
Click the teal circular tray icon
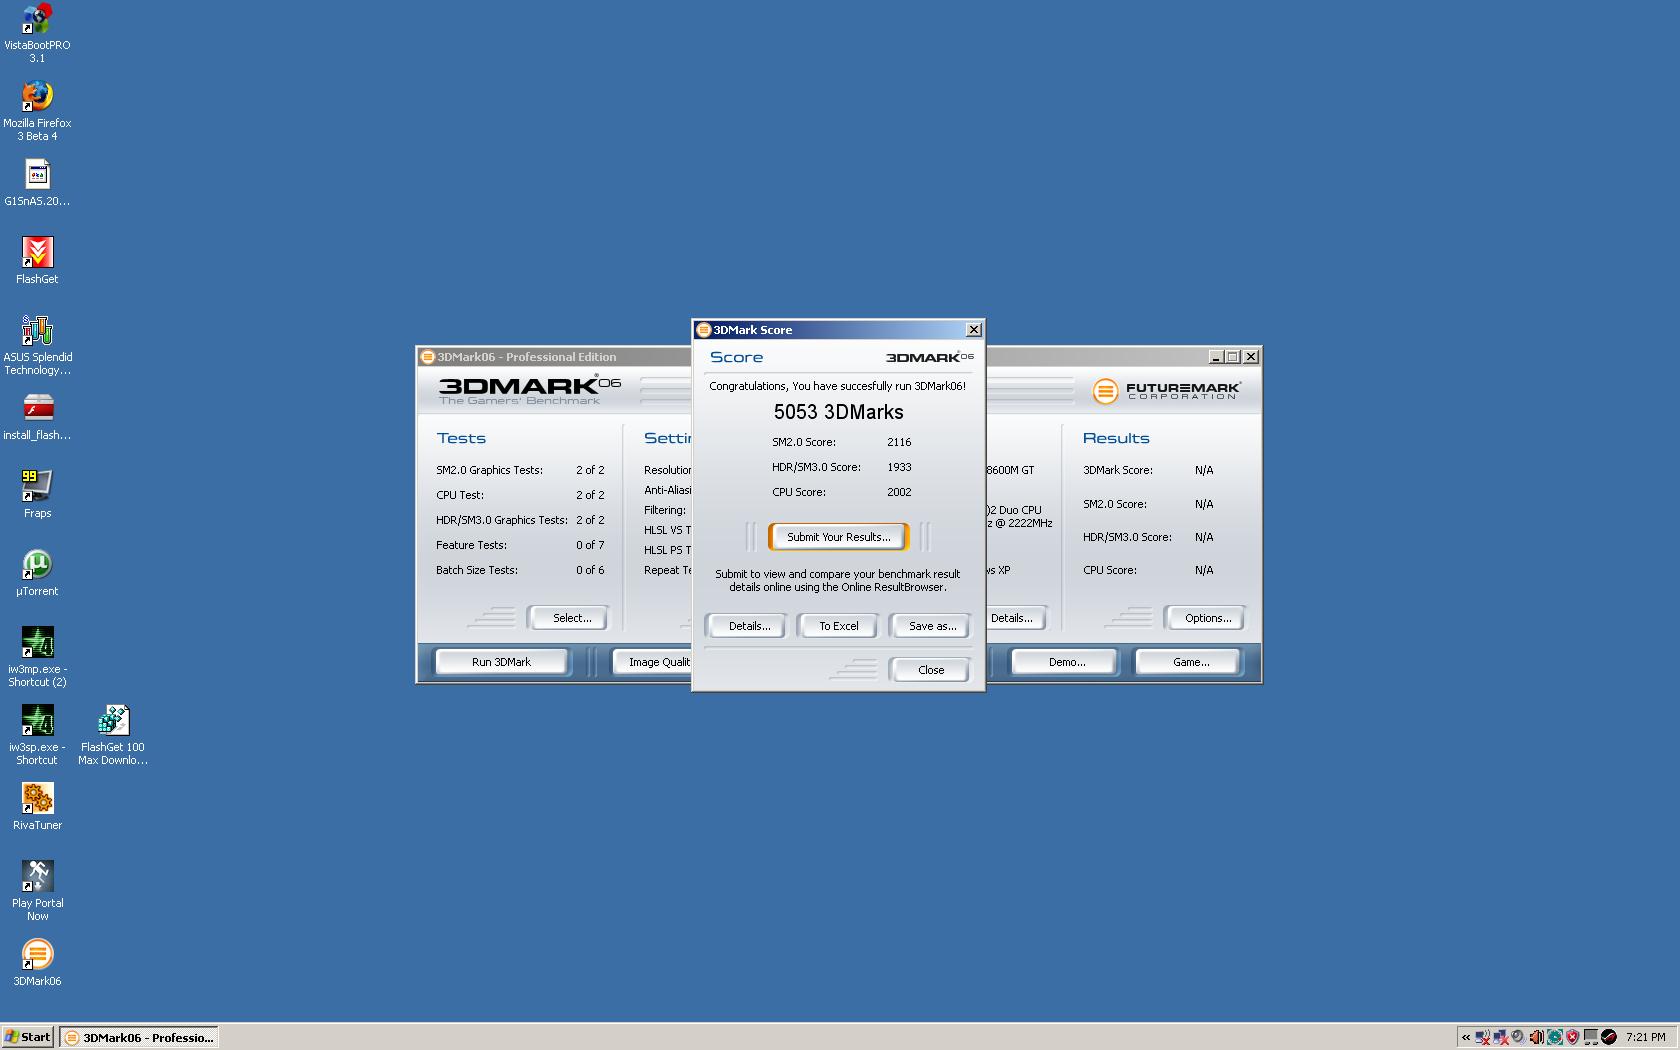(1555, 1037)
